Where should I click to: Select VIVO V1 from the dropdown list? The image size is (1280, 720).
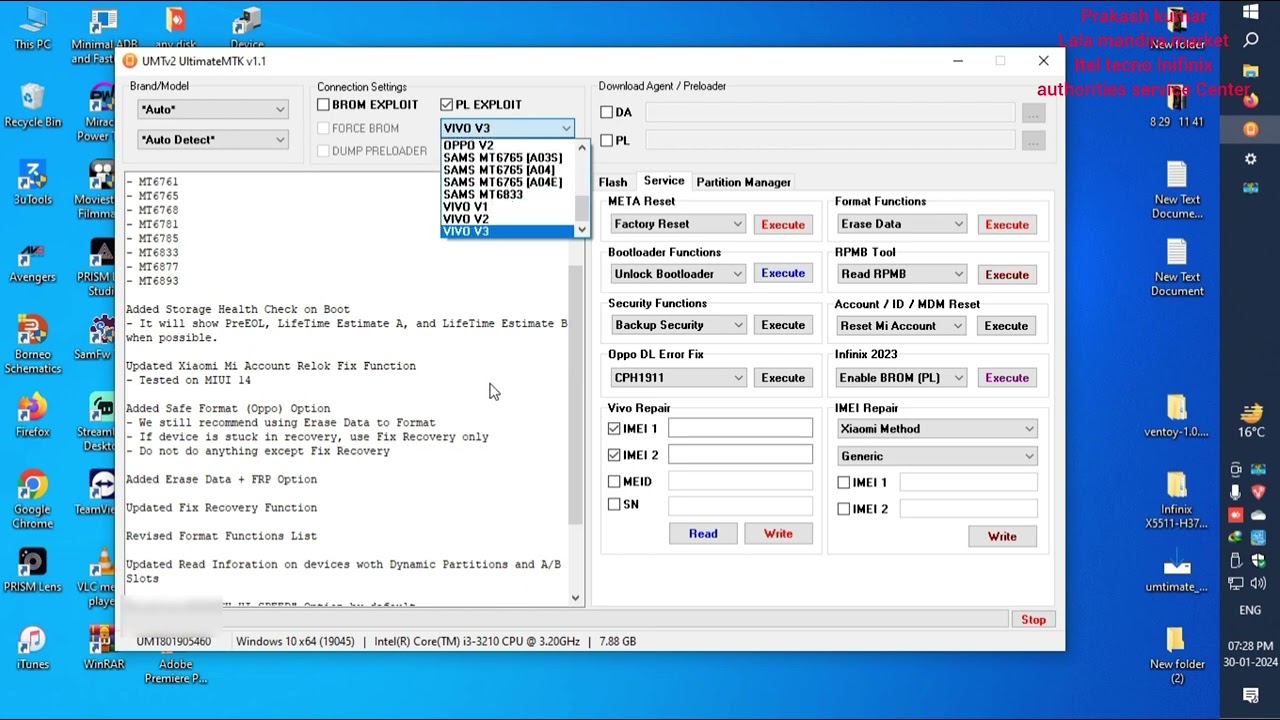[x=466, y=207]
